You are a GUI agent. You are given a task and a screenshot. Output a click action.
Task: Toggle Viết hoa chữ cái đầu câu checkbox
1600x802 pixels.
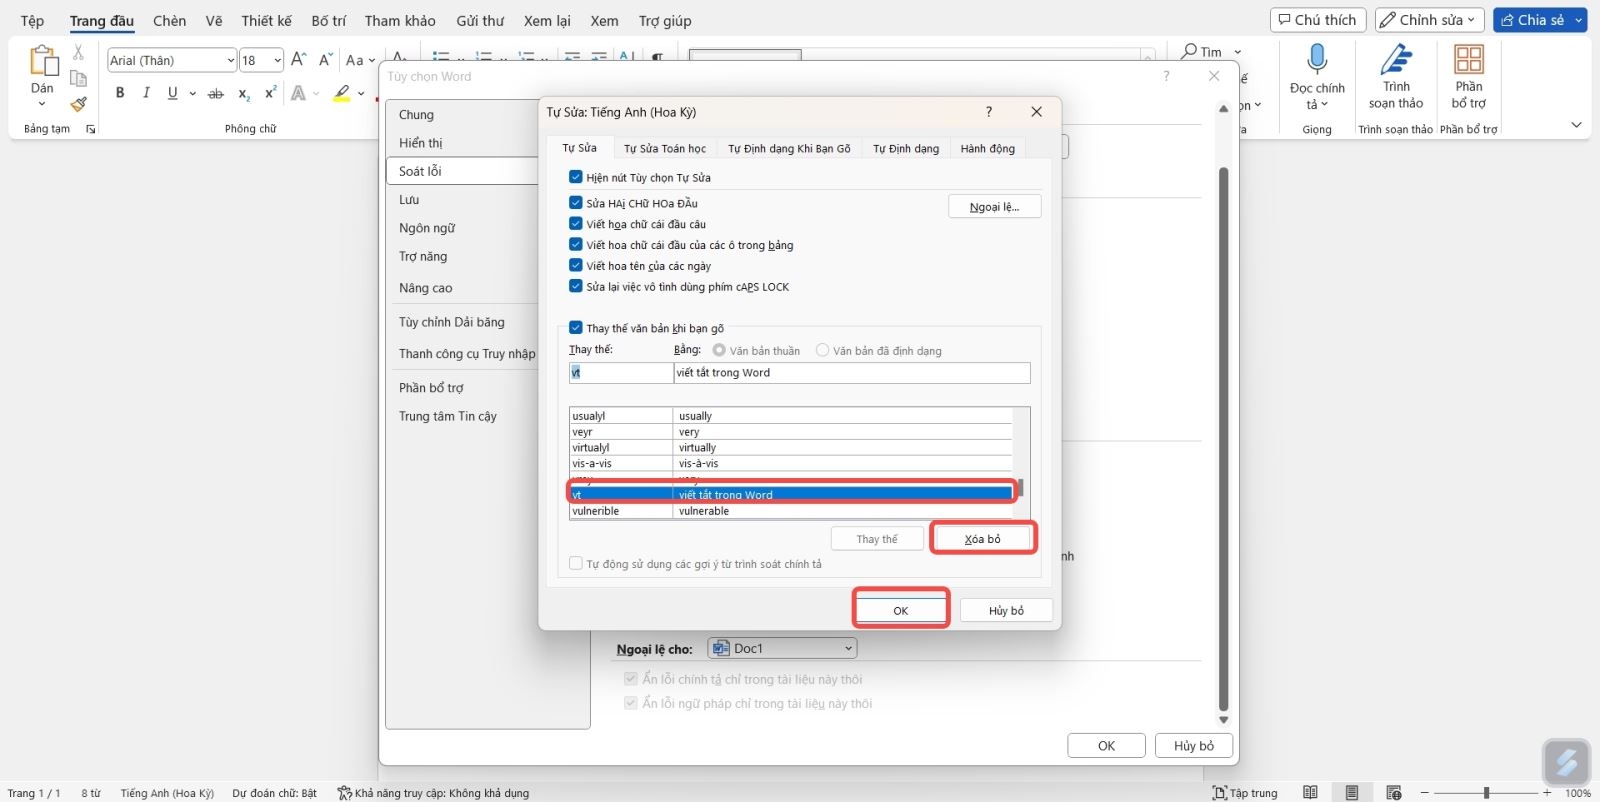click(576, 224)
